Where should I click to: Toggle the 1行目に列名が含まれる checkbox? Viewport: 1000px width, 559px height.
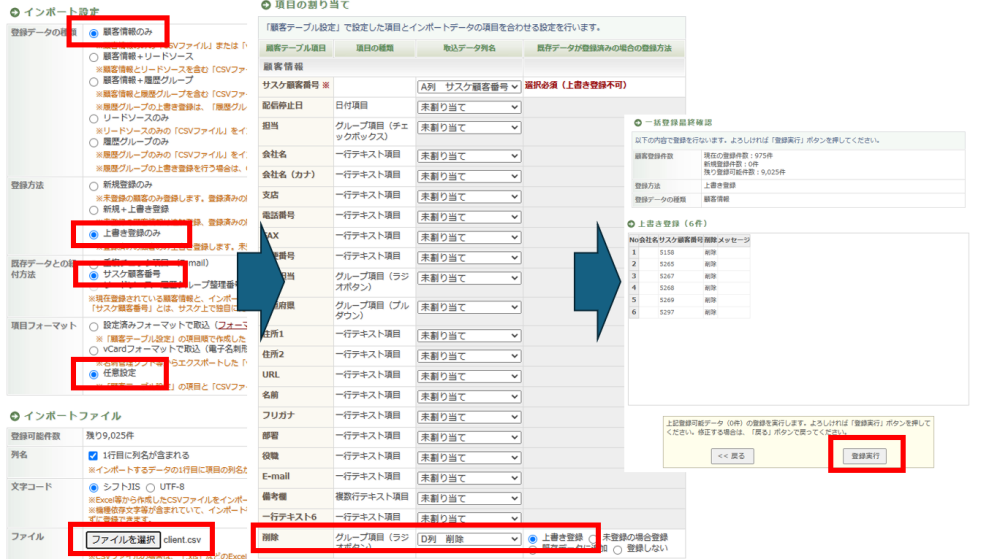(93, 455)
